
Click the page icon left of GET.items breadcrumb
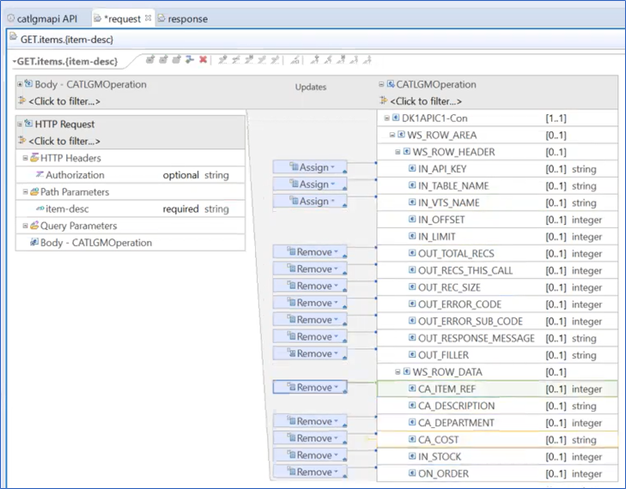[14, 38]
